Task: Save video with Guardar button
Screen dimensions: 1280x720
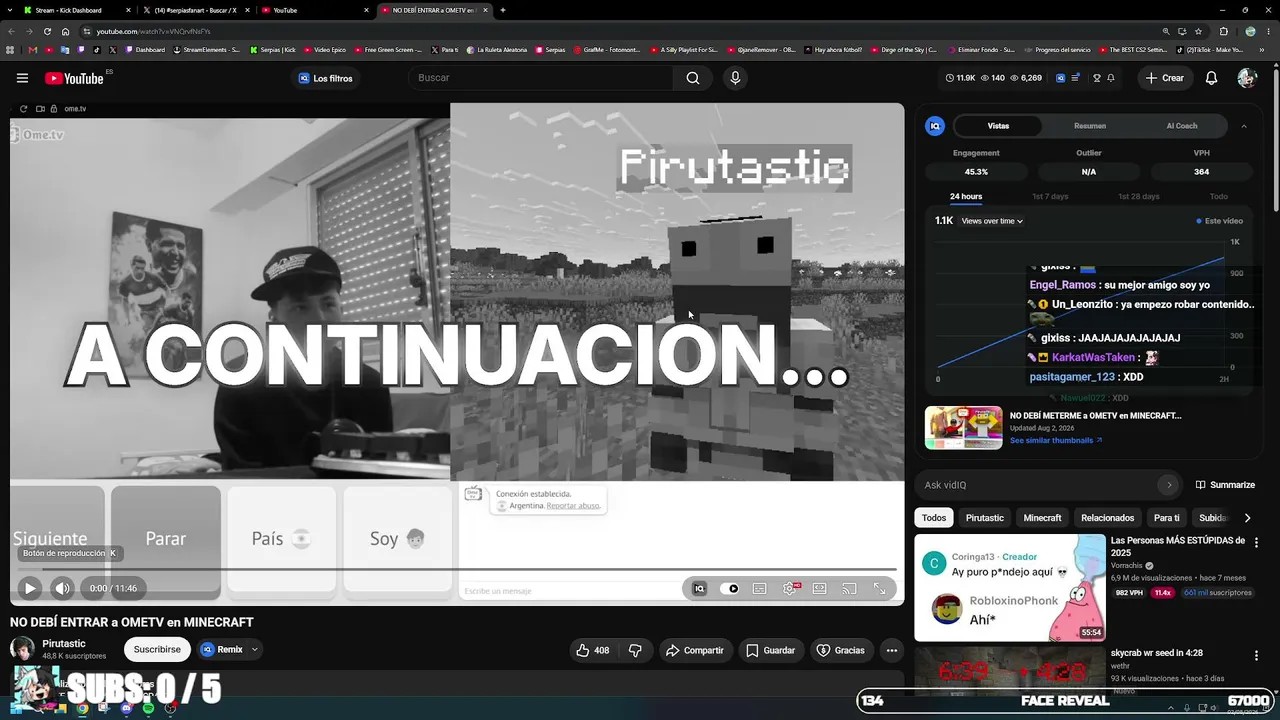Action: 771,650
